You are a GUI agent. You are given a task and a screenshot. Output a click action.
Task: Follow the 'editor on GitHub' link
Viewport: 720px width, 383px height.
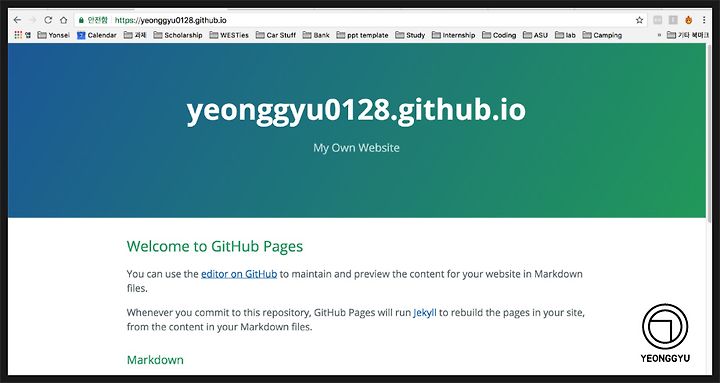tap(239, 274)
